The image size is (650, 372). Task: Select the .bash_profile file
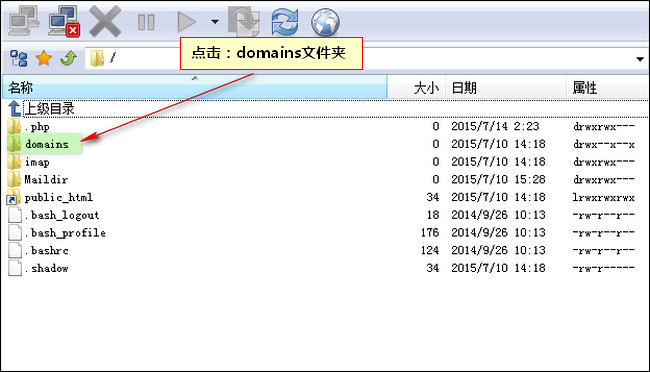[x=65, y=233]
